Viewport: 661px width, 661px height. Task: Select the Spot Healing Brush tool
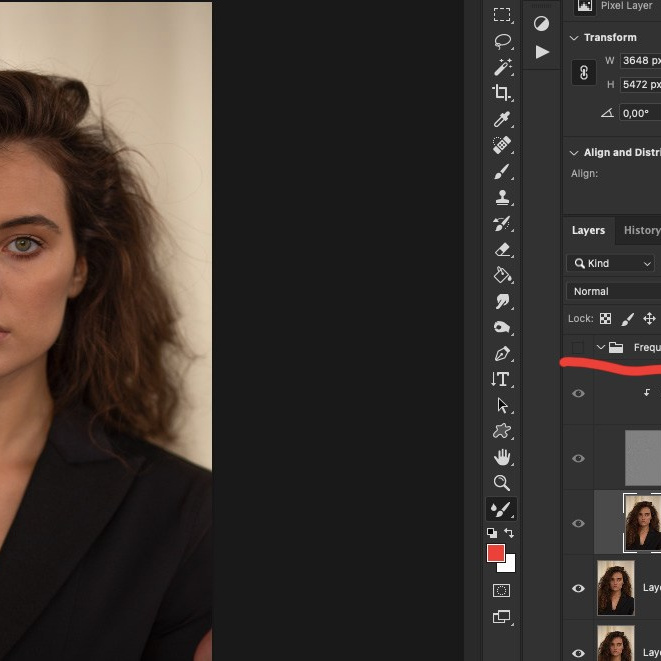502,145
